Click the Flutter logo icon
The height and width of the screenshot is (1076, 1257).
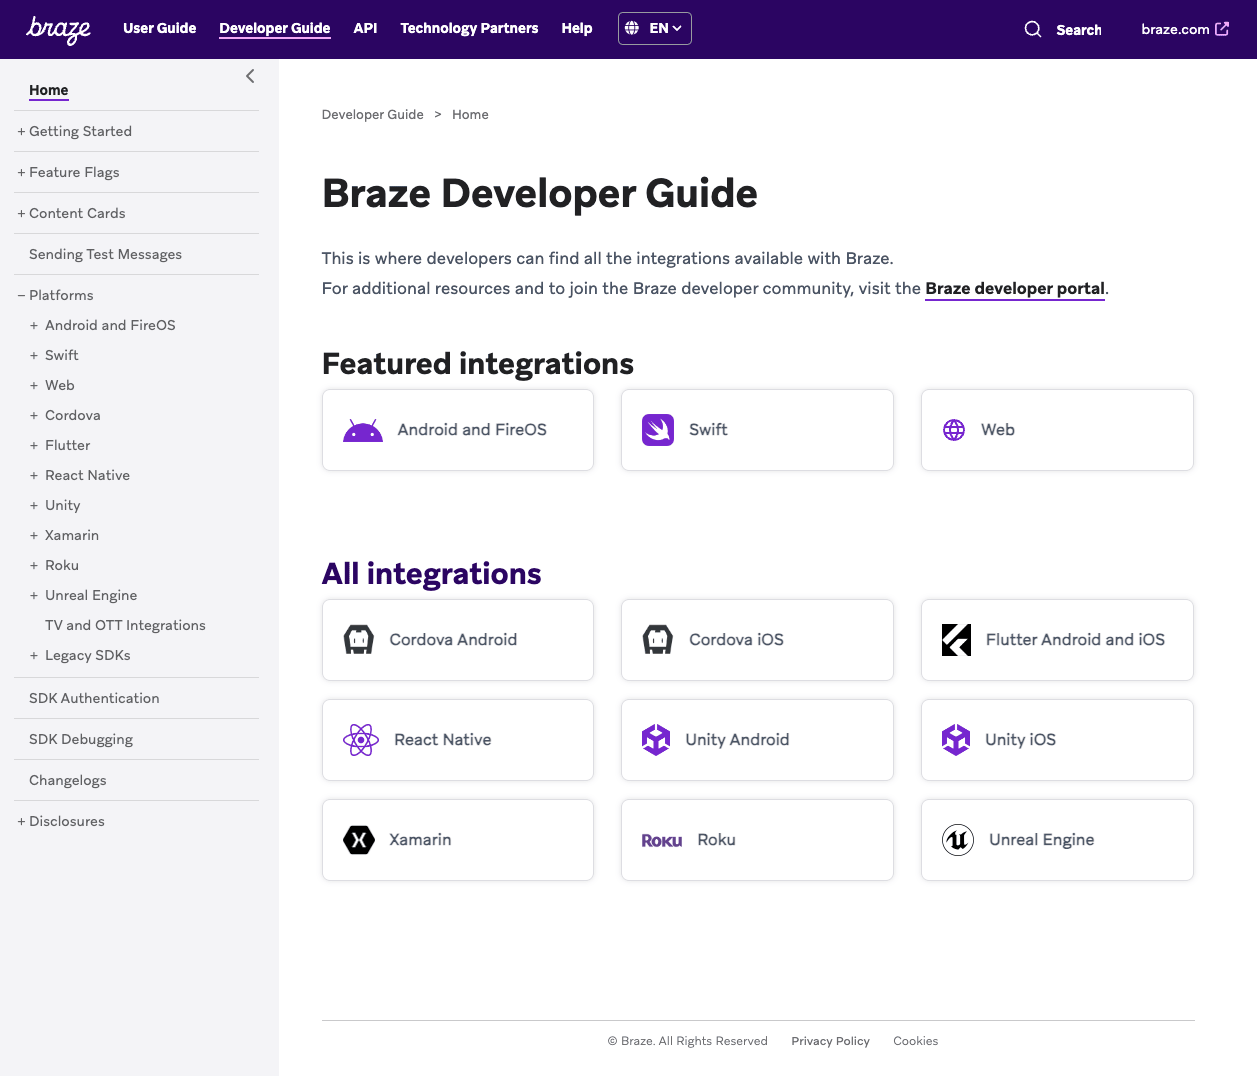[957, 640]
